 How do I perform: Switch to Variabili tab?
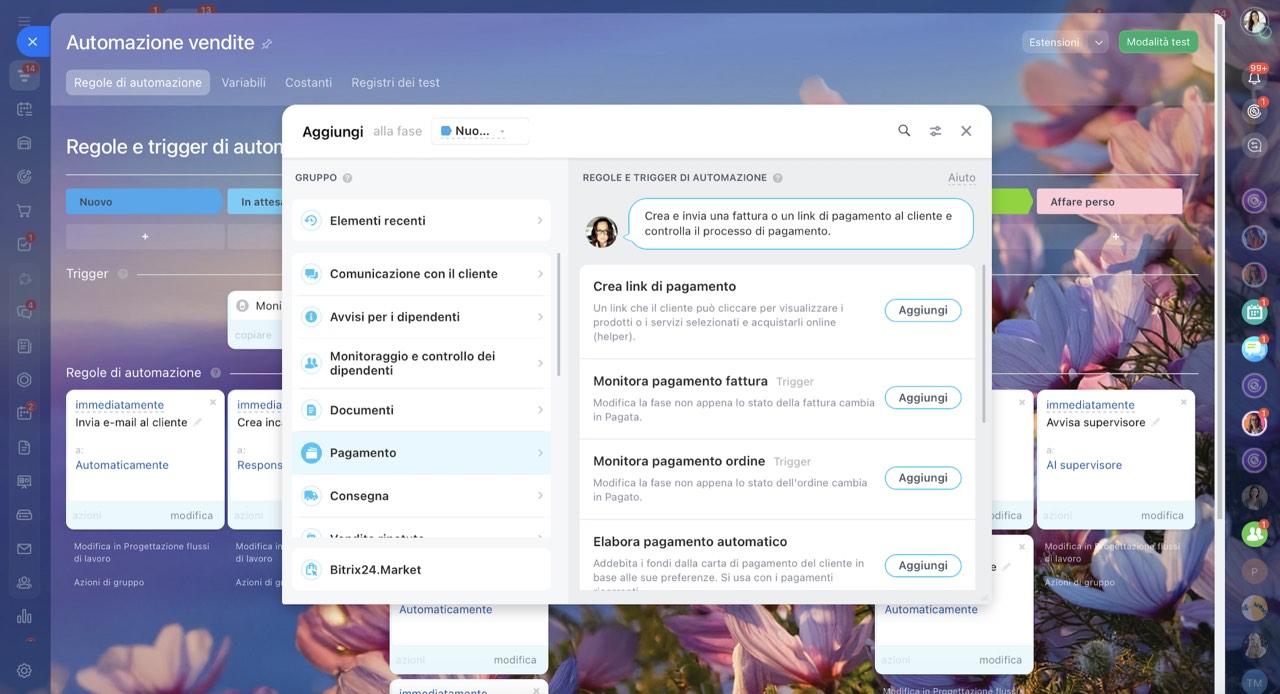(x=244, y=82)
